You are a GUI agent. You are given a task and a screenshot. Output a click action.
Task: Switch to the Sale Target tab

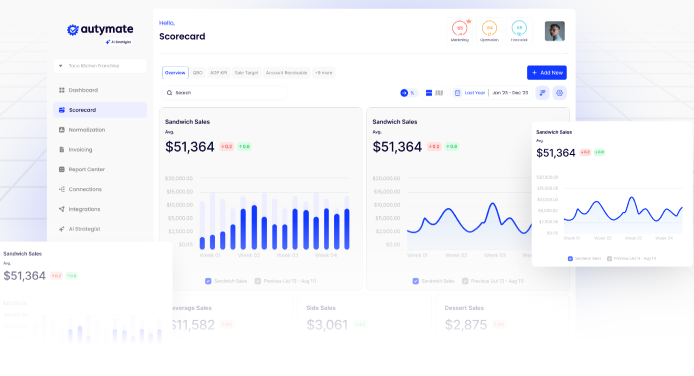pos(246,73)
